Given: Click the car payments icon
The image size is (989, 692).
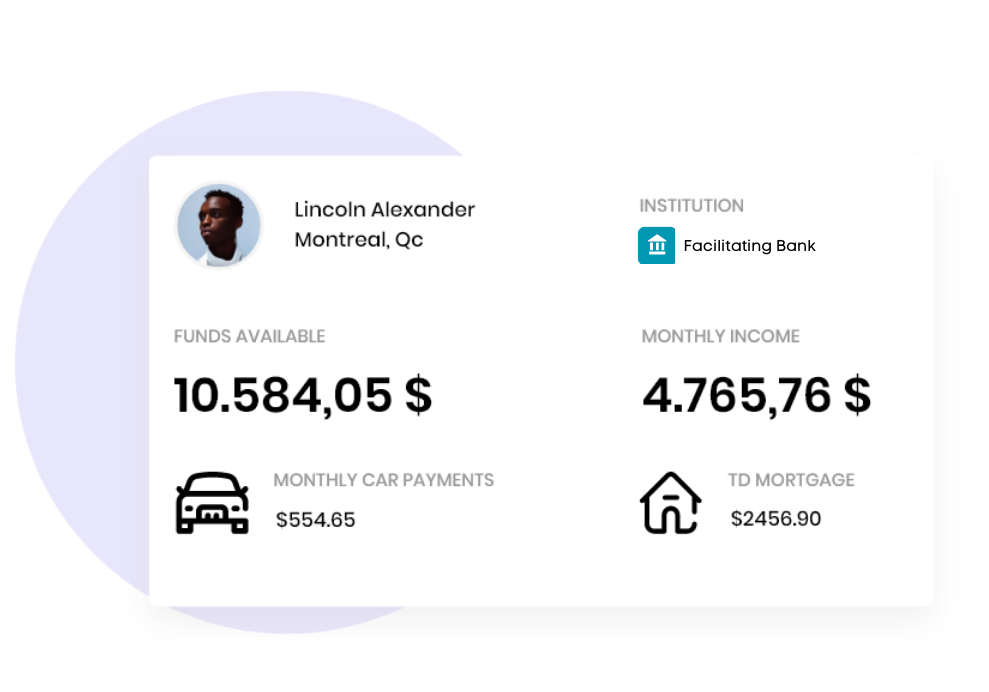Looking at the screenshot, I should click(x=212, y=503).
